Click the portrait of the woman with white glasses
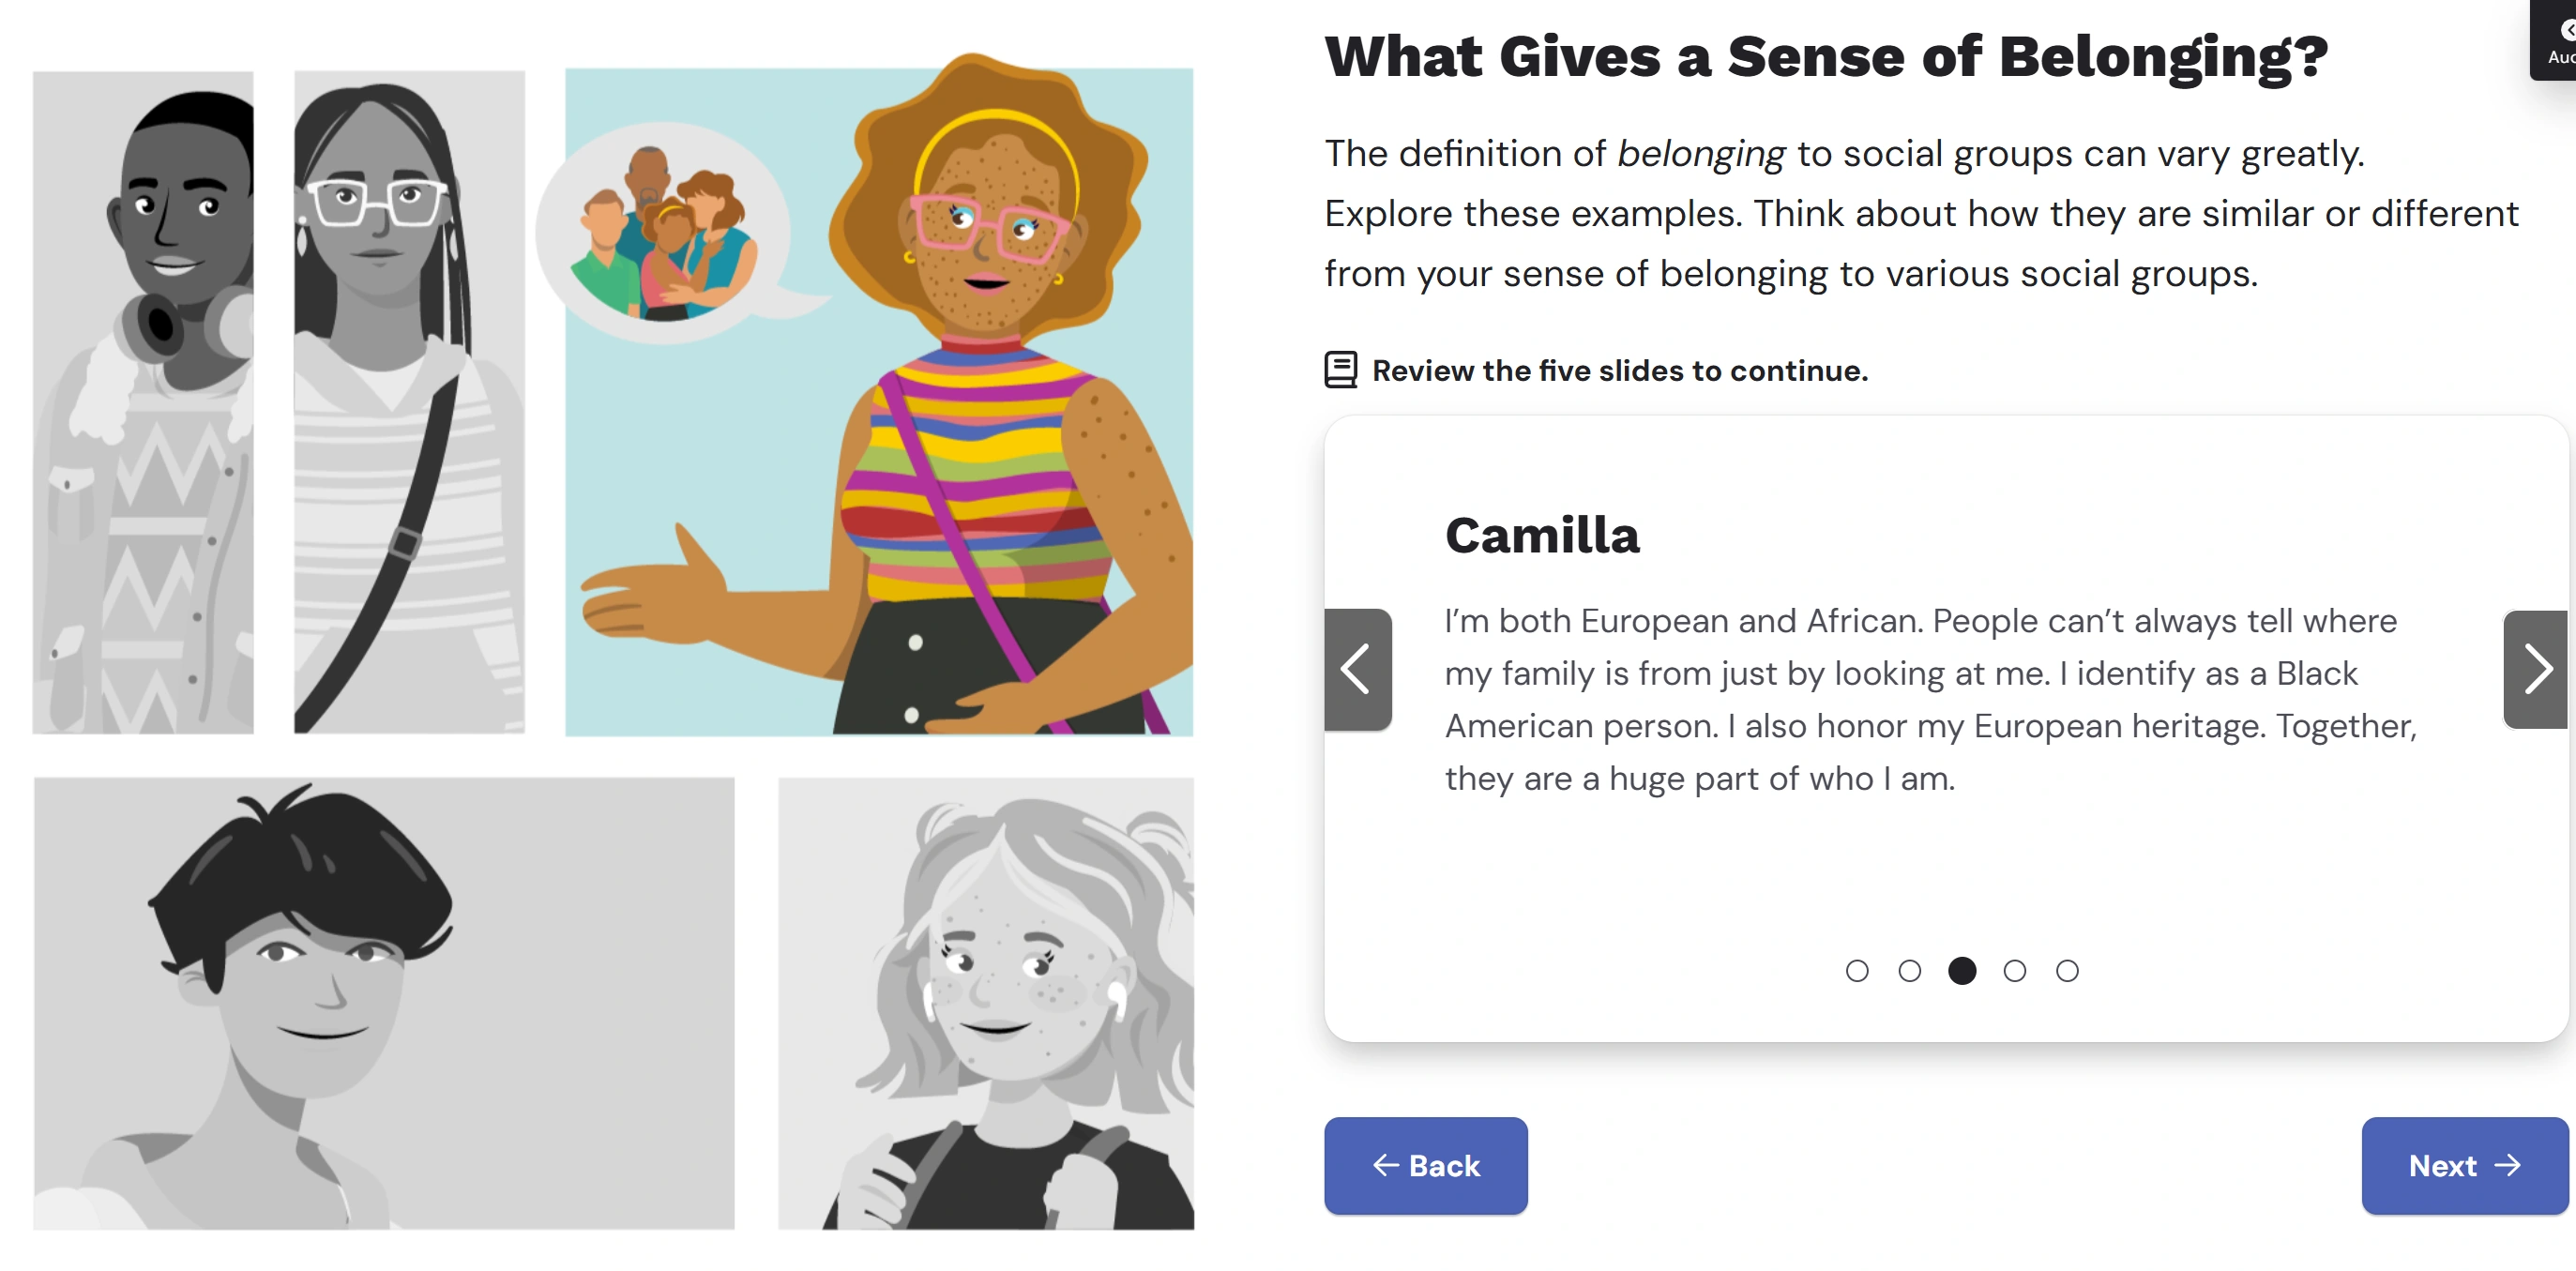This screenshot has height=1271, width=2576. (x=408, y=402)
